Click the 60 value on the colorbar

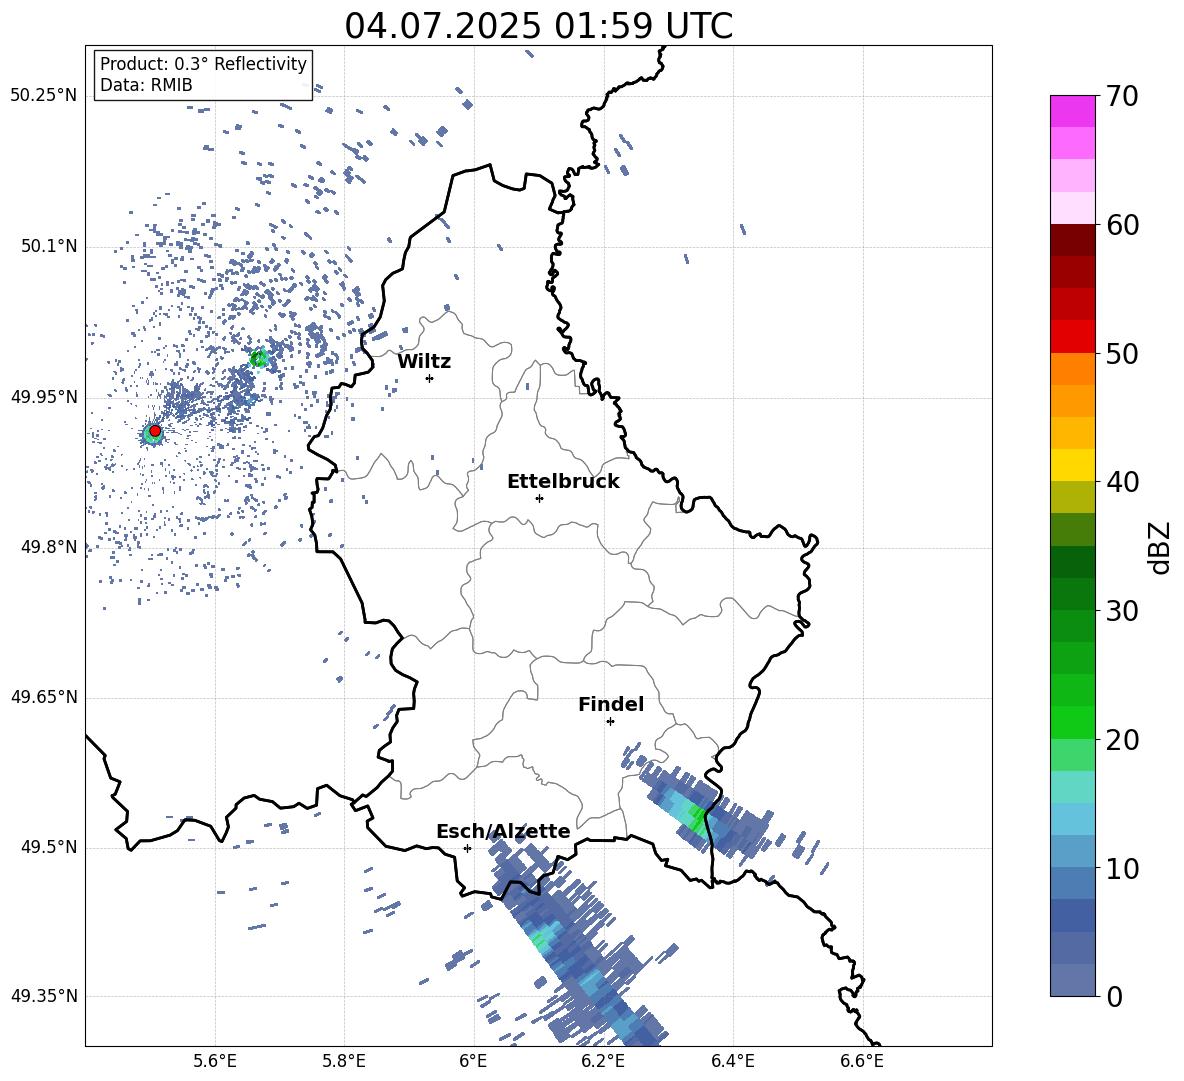1121,225
